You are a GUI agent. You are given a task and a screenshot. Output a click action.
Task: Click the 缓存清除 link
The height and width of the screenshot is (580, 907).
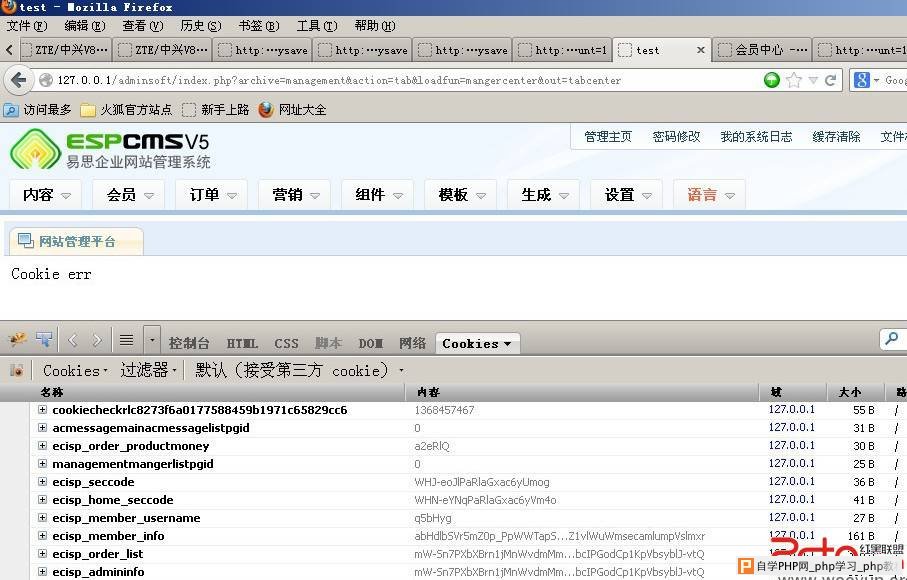pyautogui.click(x=836, y=136)
